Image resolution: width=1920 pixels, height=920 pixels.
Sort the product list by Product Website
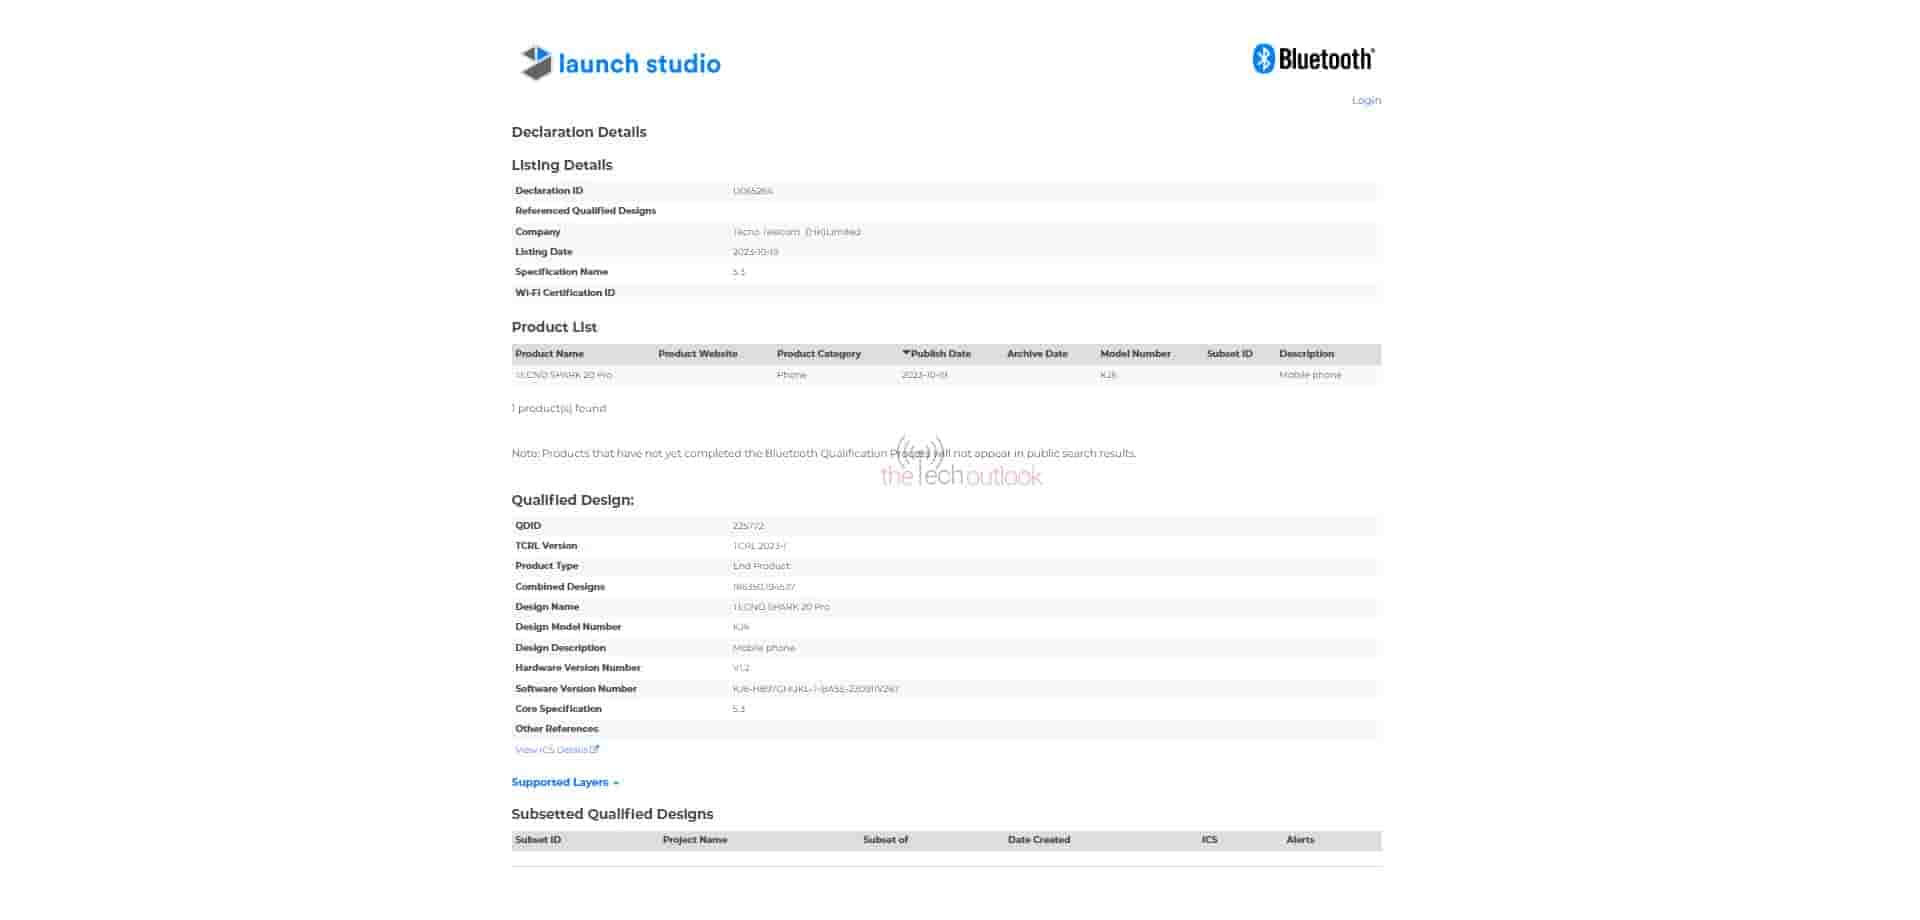coord(697,354)
